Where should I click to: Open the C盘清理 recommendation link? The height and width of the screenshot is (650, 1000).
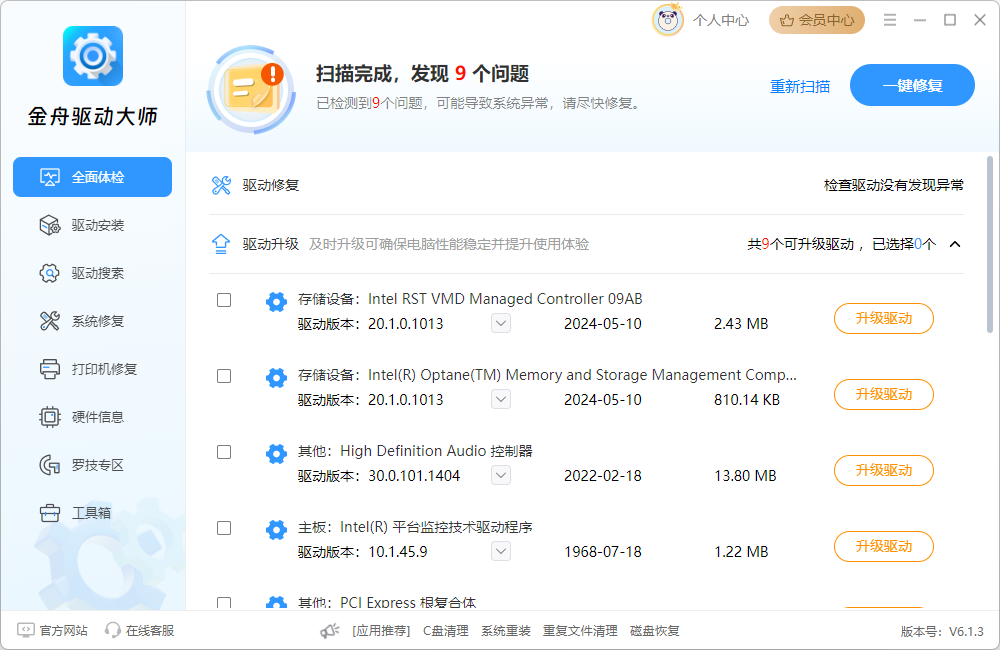446,631
